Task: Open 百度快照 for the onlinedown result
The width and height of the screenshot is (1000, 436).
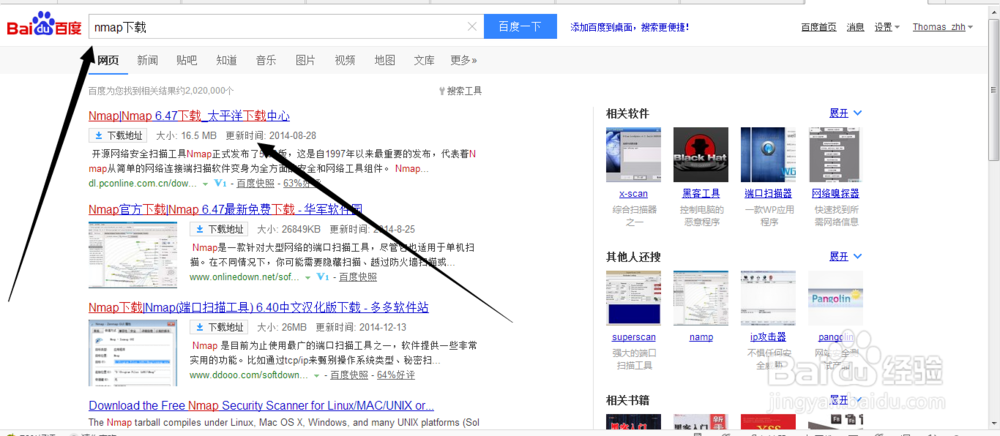Action: [x=357, y=277]
